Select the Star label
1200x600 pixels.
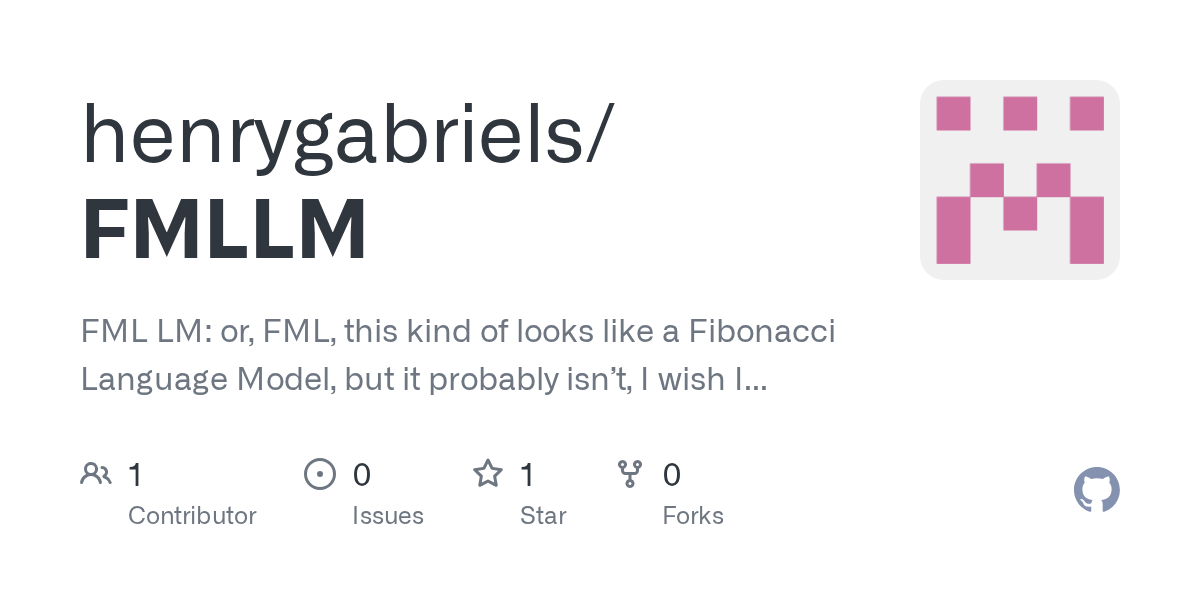pyautogui.click(x=543, y=516)
